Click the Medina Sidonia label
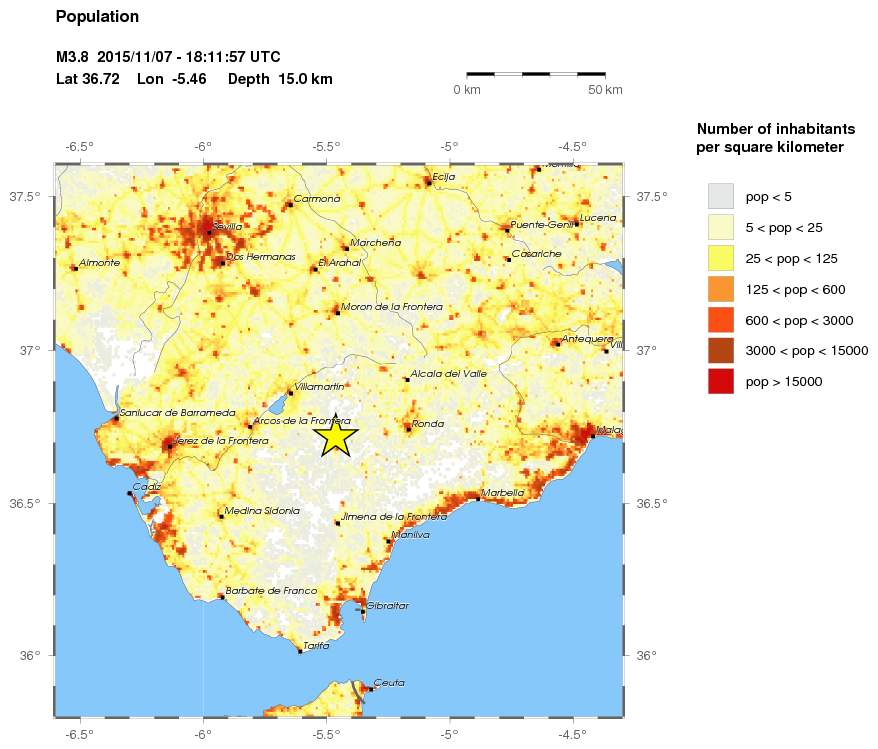Image resolution: width=878 pixels, height=749 pixels. [x=262, y=511]
